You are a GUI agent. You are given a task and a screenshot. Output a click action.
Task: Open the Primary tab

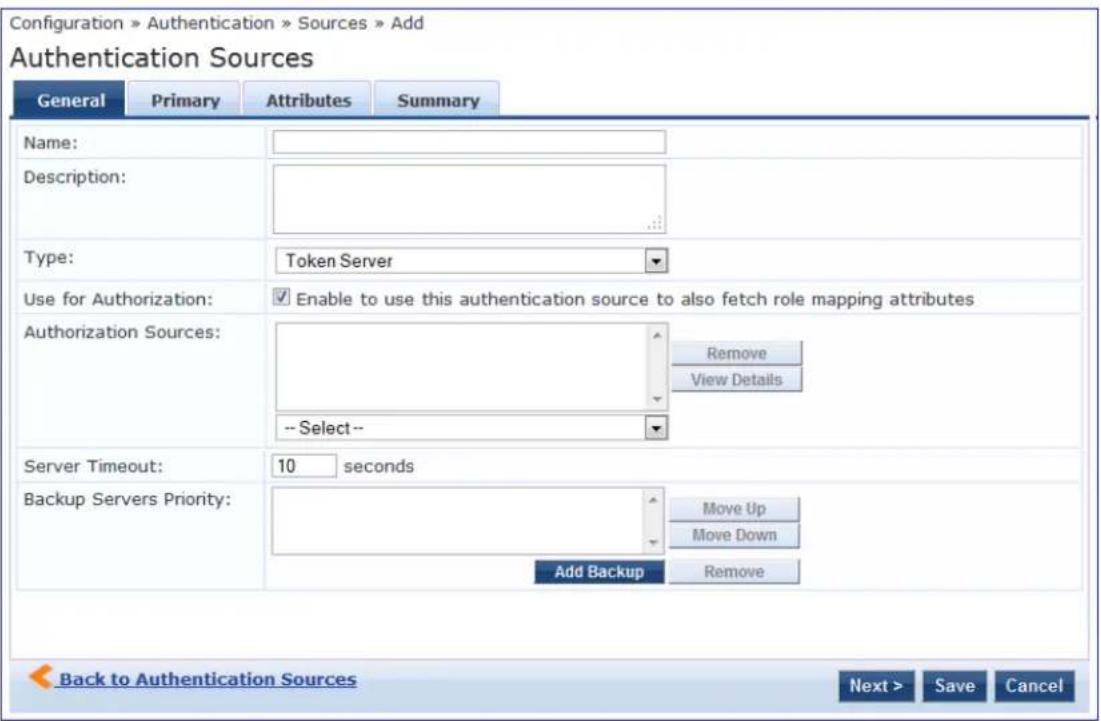pos(185,99)
